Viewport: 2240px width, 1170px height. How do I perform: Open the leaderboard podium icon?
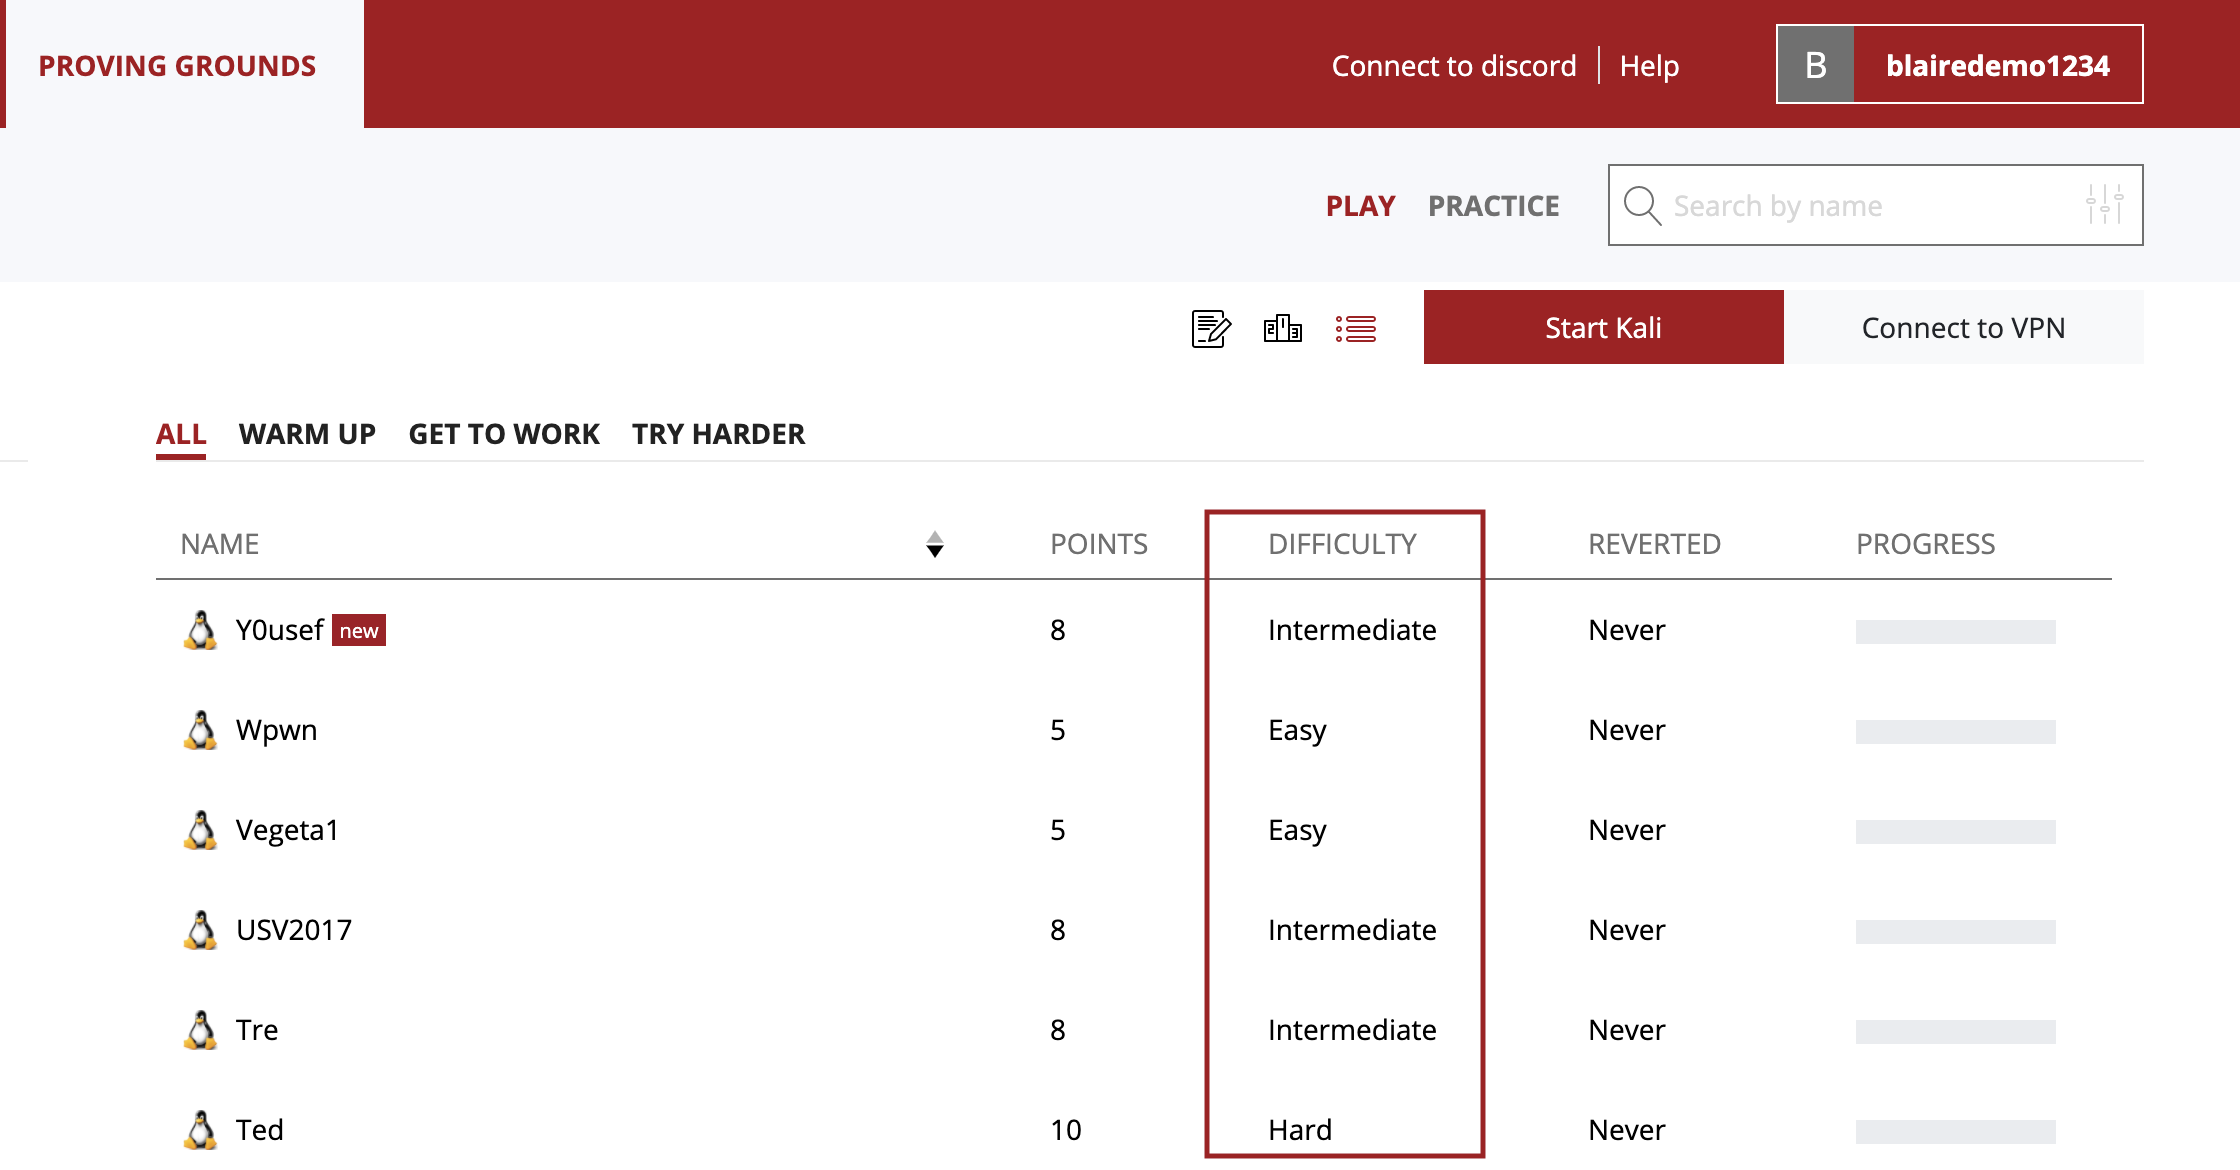click(1283, 328)
